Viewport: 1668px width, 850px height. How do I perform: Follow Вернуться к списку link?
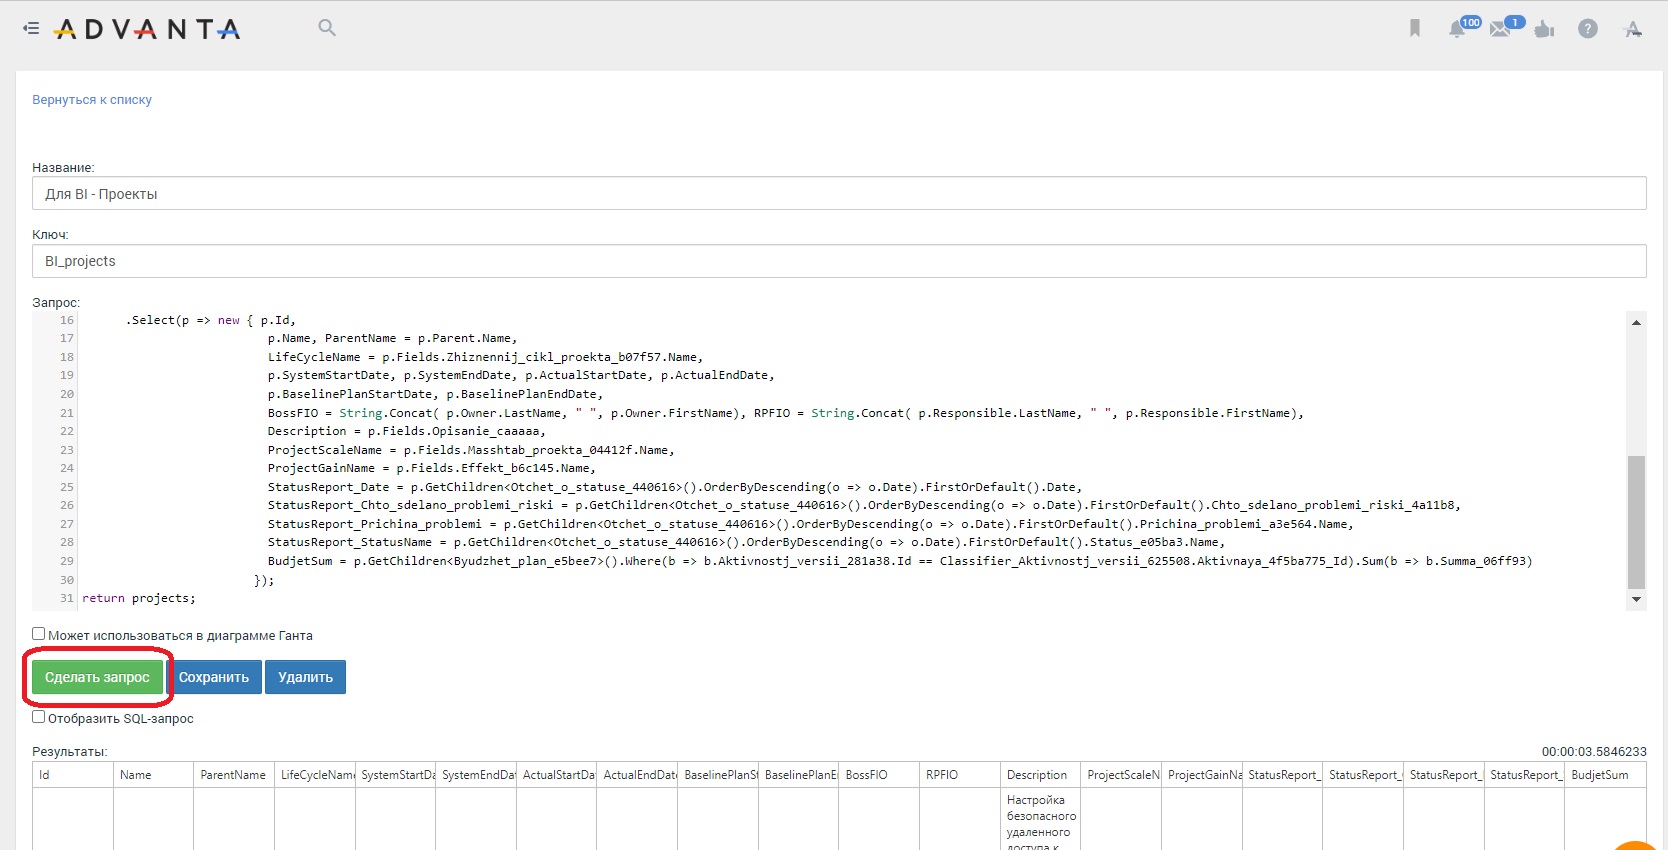pos(92,100)
